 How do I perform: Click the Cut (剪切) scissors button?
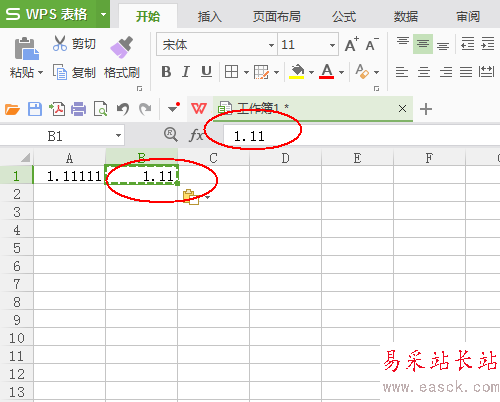point(74,44)
